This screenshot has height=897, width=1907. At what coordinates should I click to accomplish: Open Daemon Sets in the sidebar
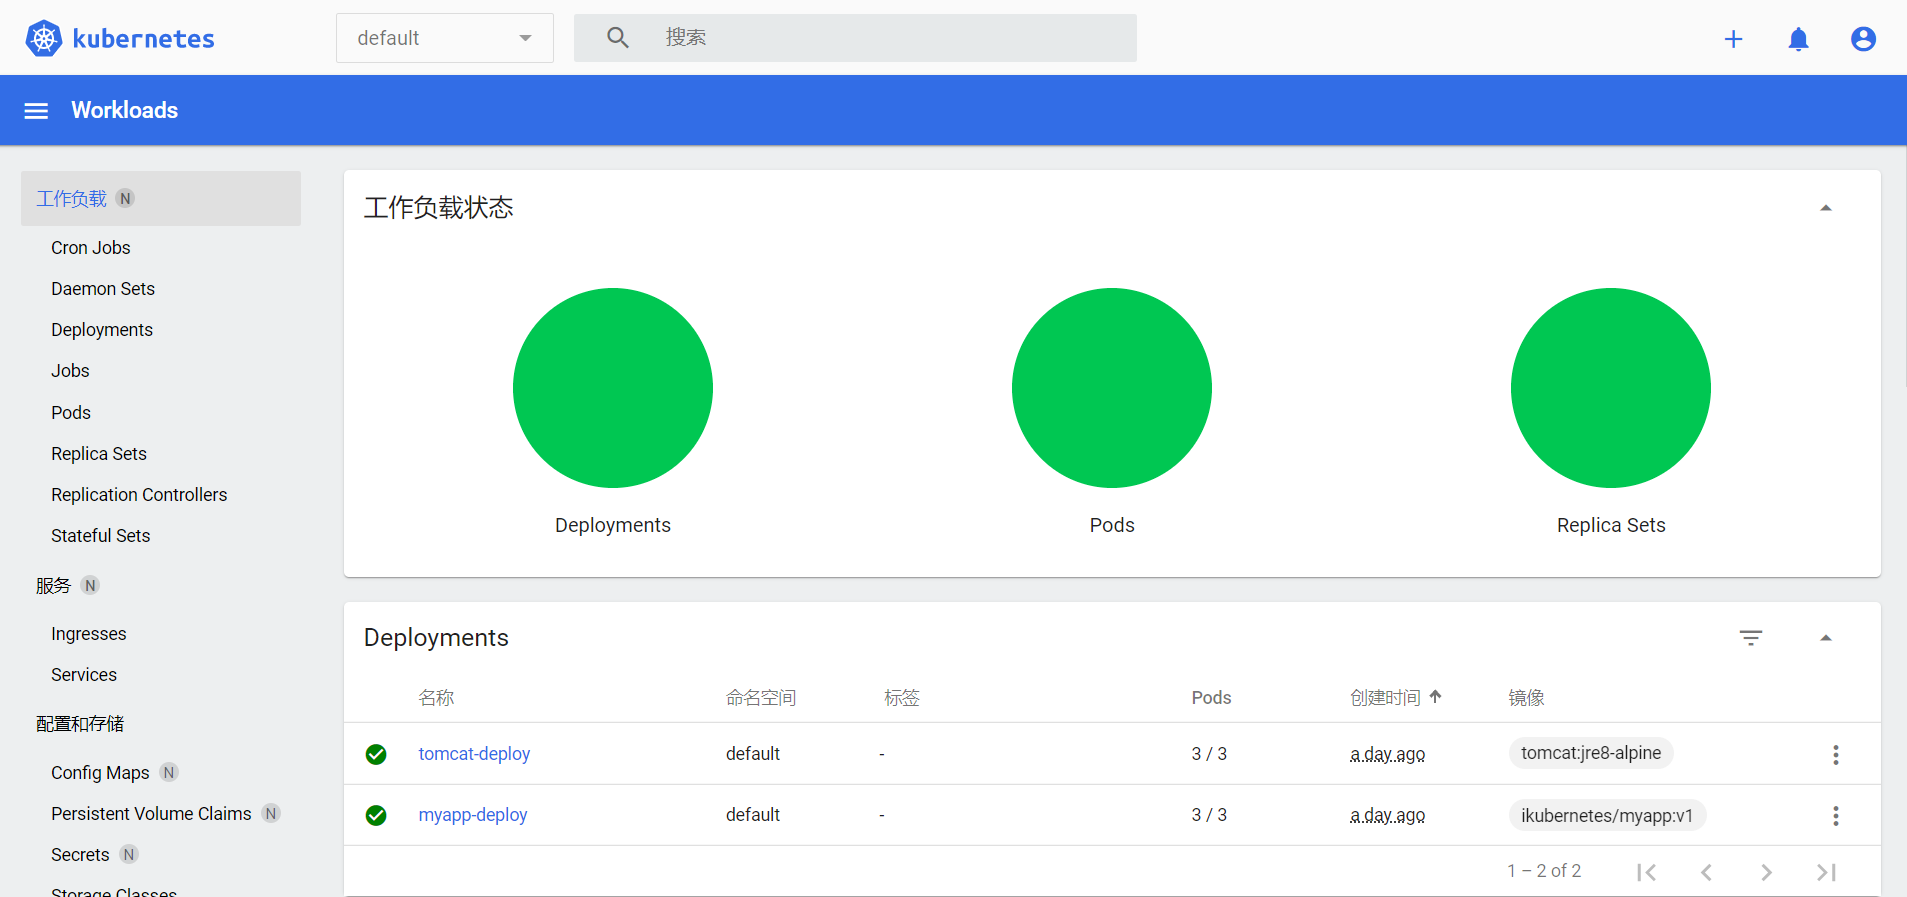103,289
